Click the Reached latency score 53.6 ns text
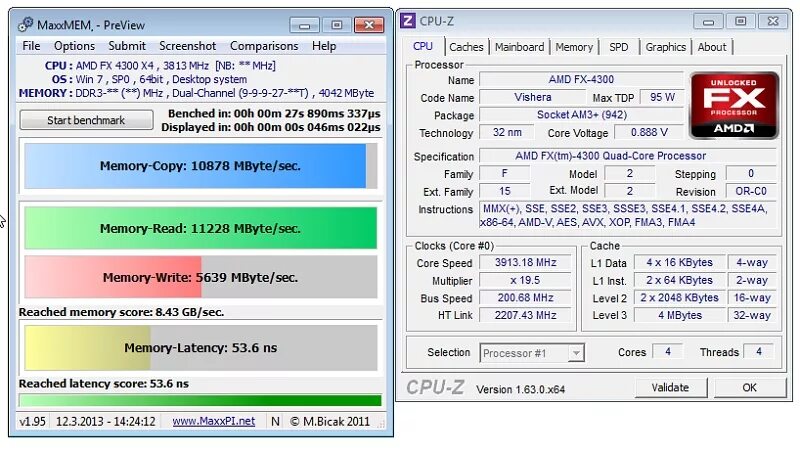800x454 pixels. coord(104,383)
